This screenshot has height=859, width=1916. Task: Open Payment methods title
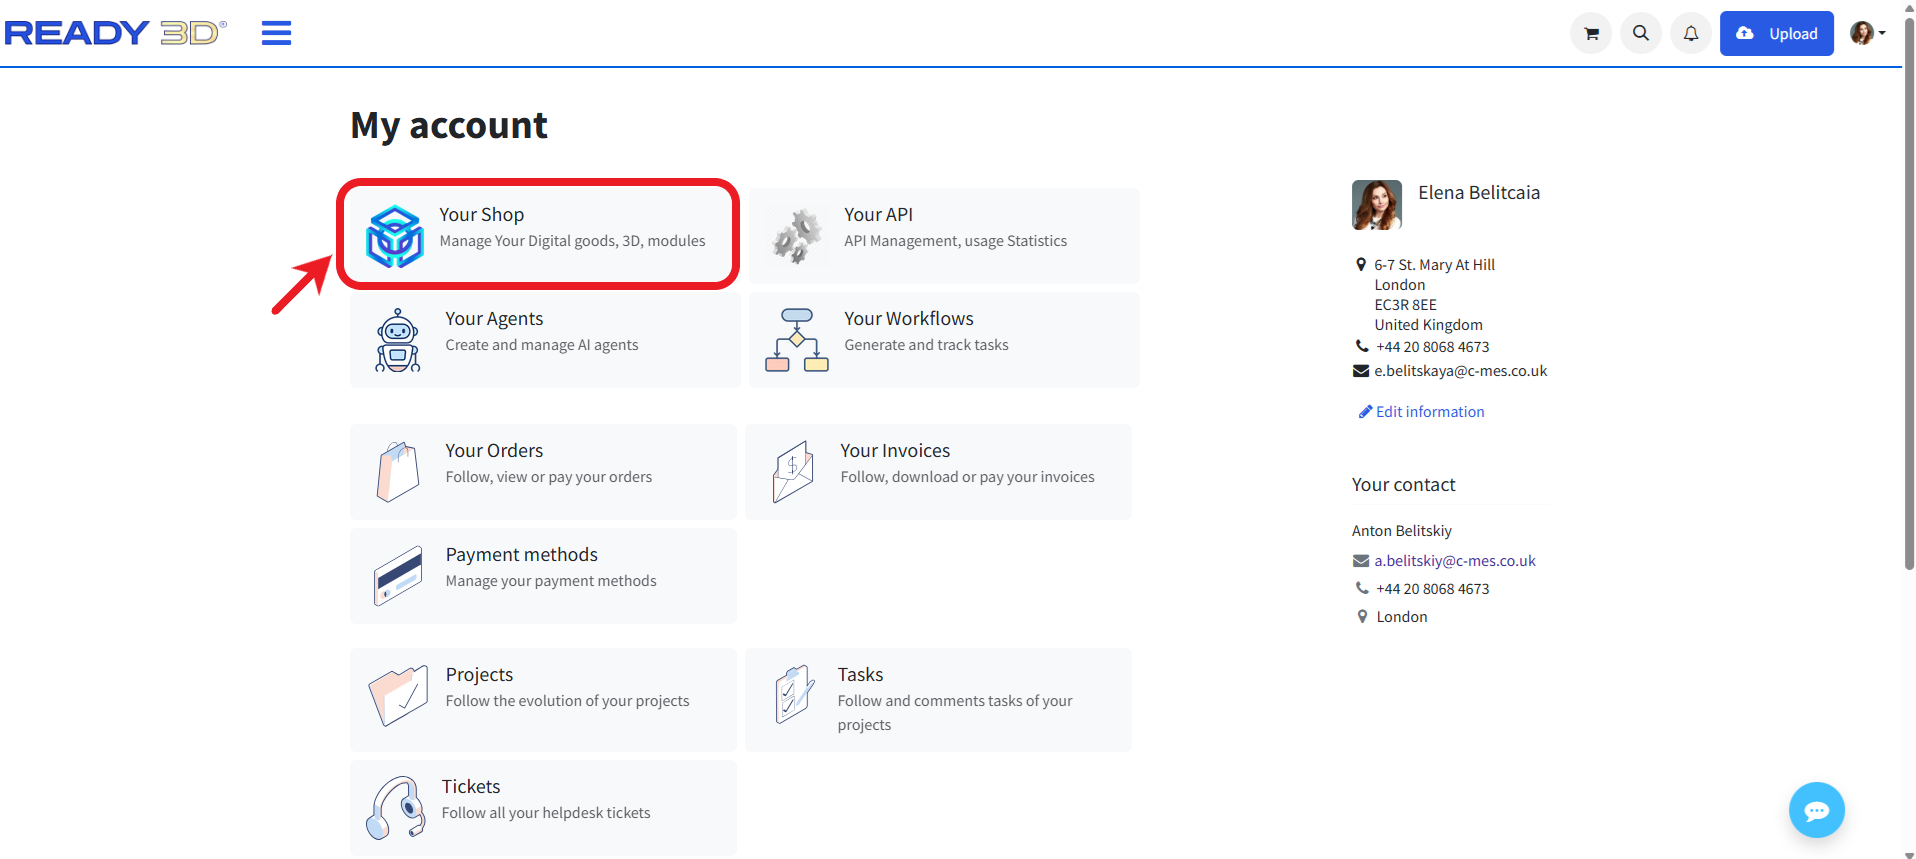(x=522, y=554)
